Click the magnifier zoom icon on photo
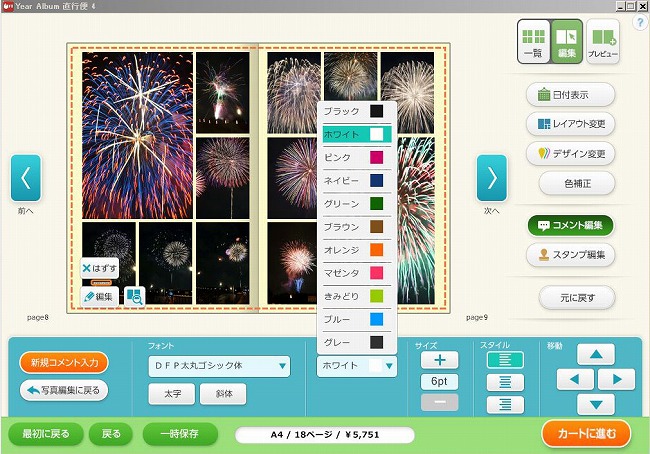 click(x=134, y=295)
